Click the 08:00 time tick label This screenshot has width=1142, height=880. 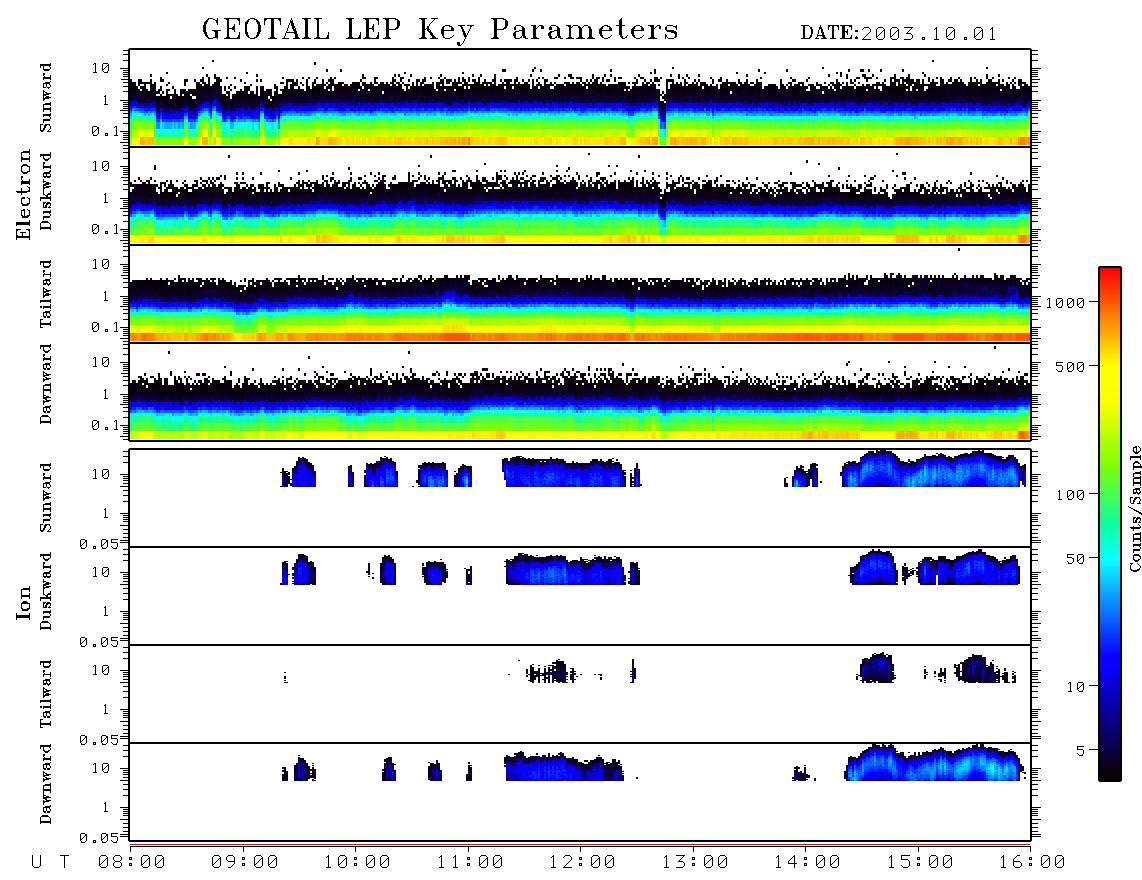[132, 863]
